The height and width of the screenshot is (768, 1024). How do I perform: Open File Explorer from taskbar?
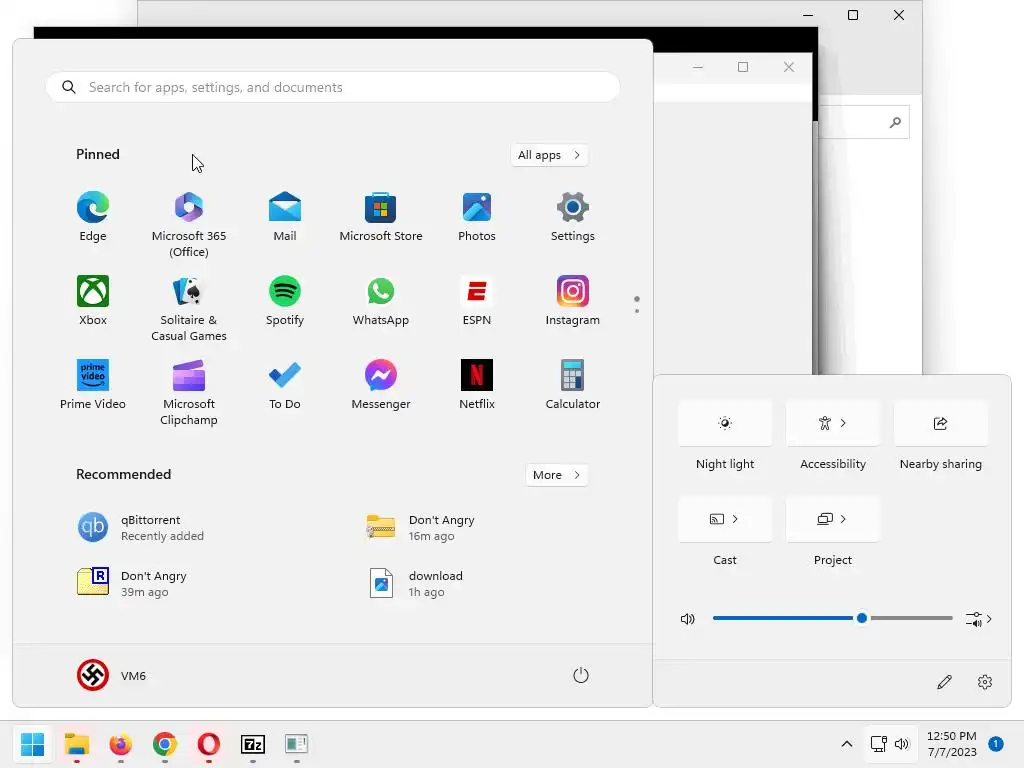(x=76, y=744)
